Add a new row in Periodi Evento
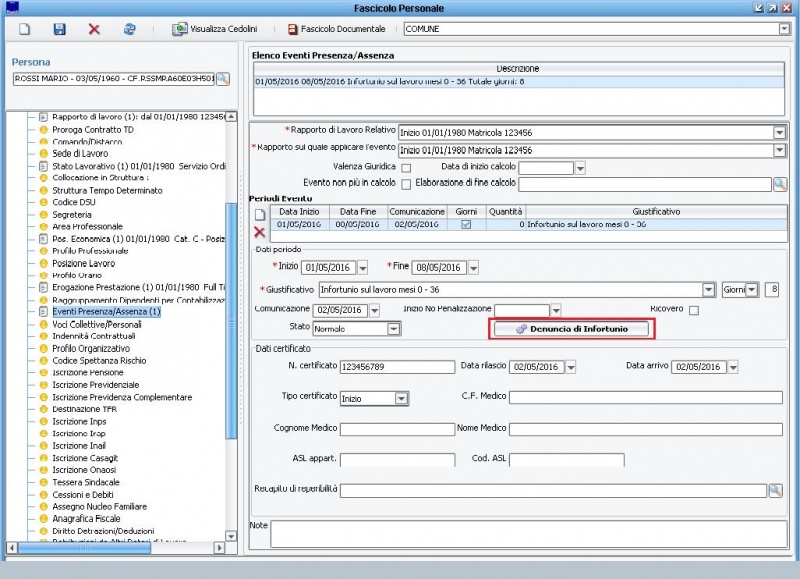The width and height of the screenshot is (800, 579). [259, 213]
